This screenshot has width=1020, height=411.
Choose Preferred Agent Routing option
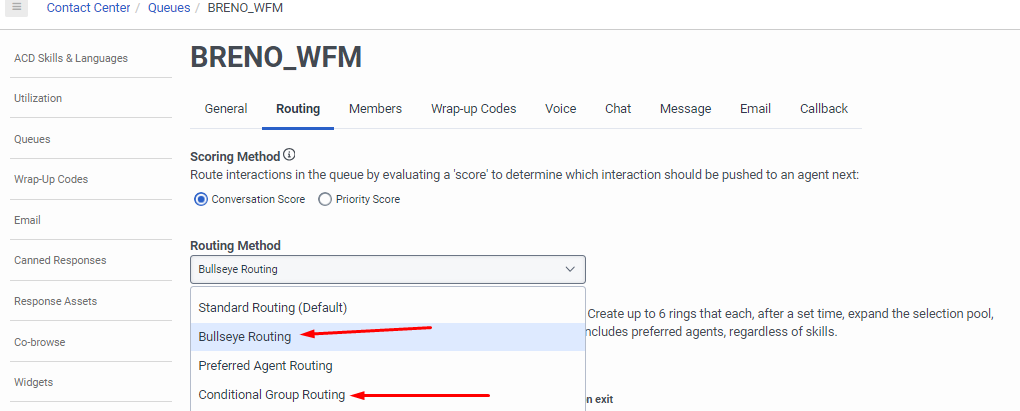[x=265, y=366]
